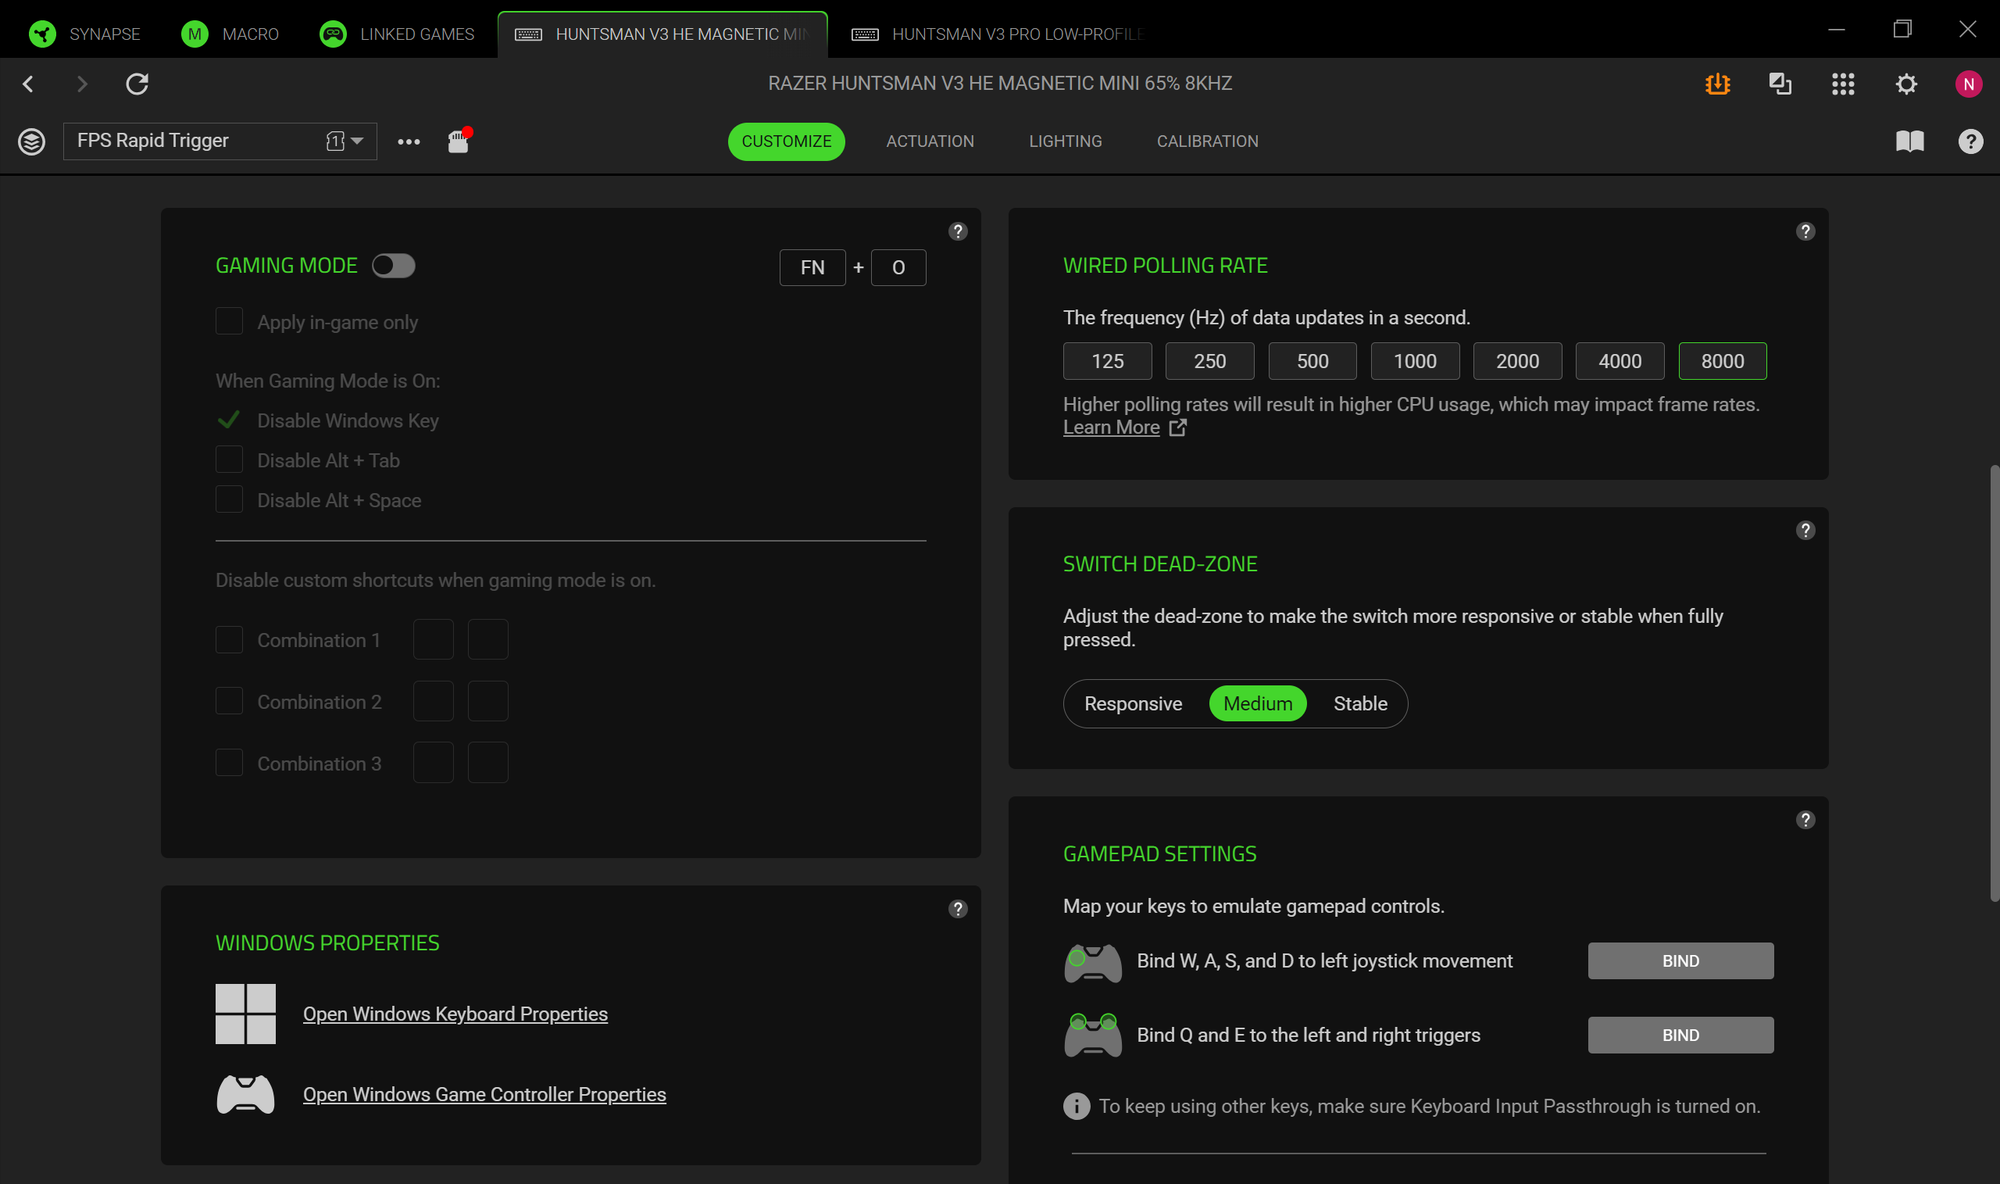Click the overlapping windows icon in header
Viewport: 2000px width, 1184px height.
click(x=1780, y=84)
